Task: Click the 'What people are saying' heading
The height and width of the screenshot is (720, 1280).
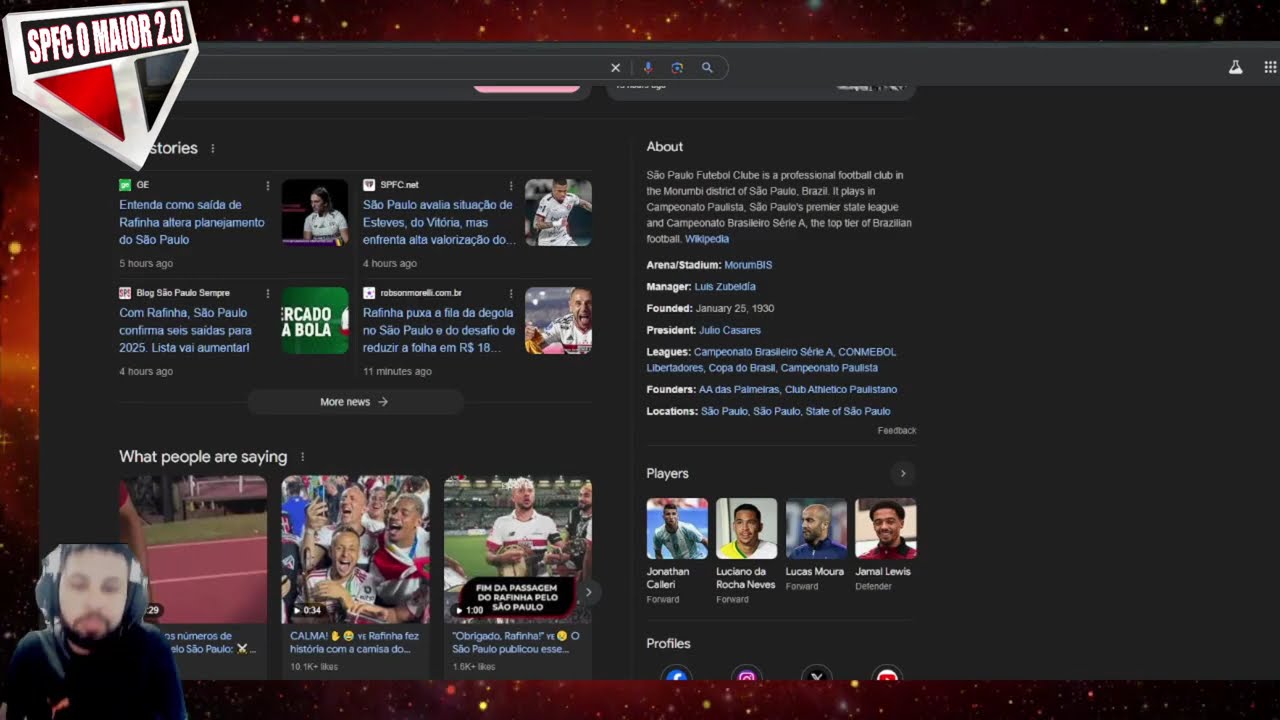Action: point(203,457)
